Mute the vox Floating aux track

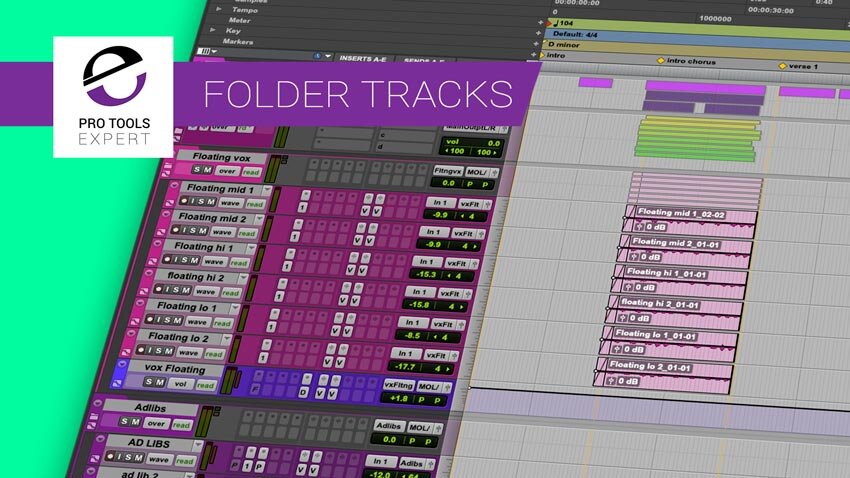[159, 383]
